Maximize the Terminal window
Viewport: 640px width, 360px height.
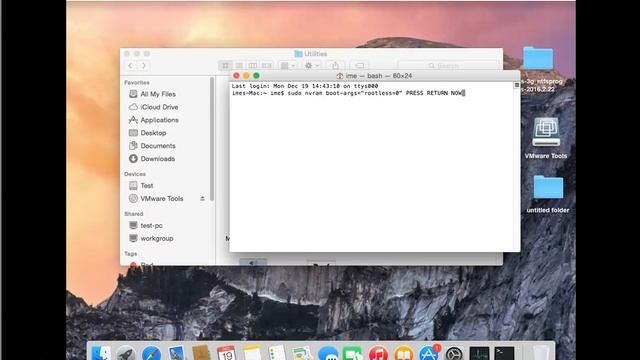click(256, 76)
